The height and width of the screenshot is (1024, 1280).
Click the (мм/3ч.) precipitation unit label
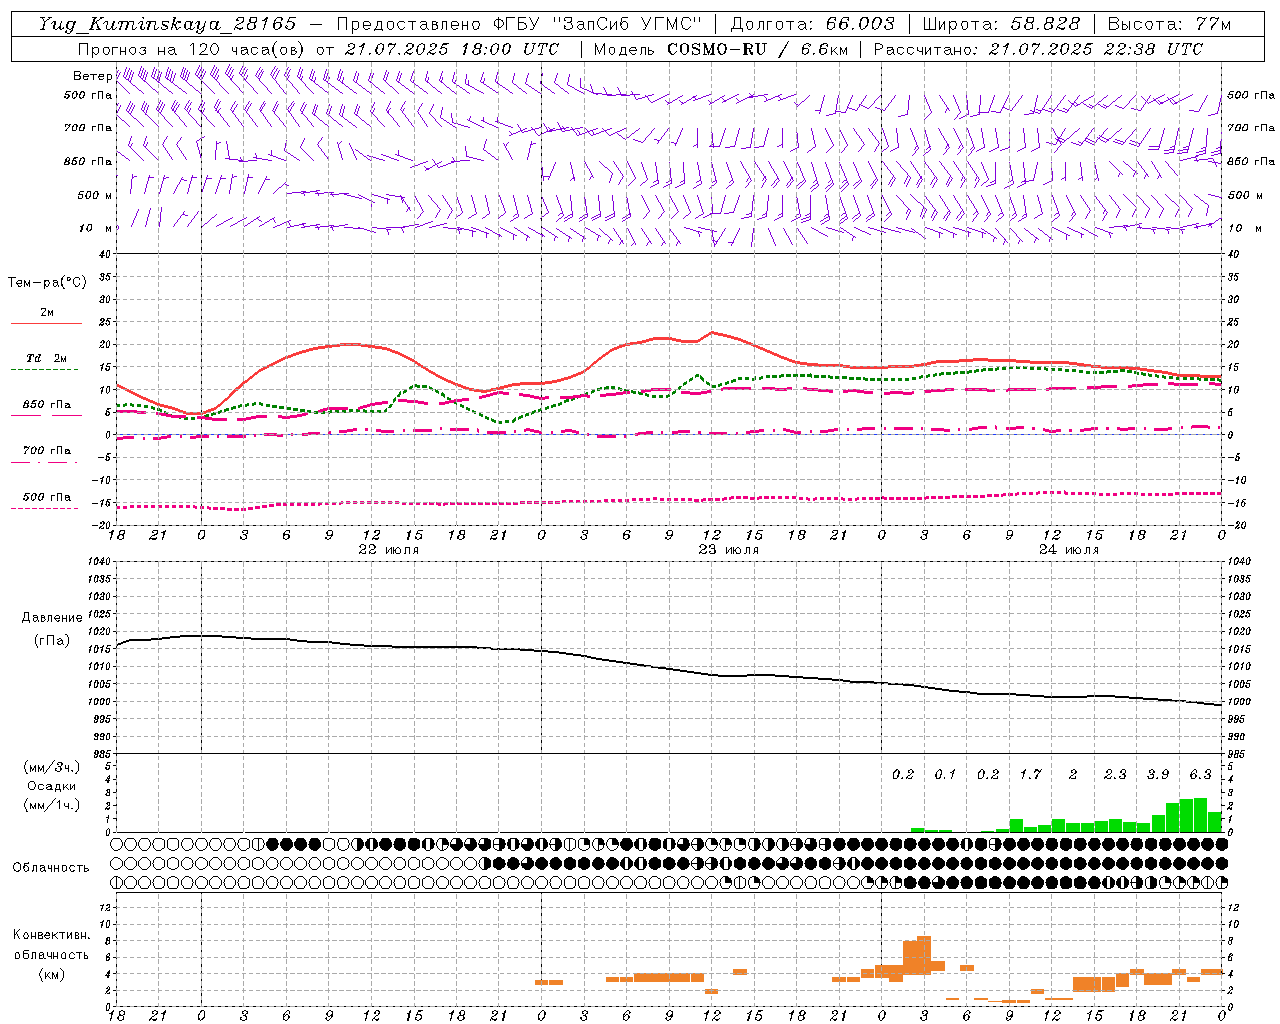(x=51, y=767)
